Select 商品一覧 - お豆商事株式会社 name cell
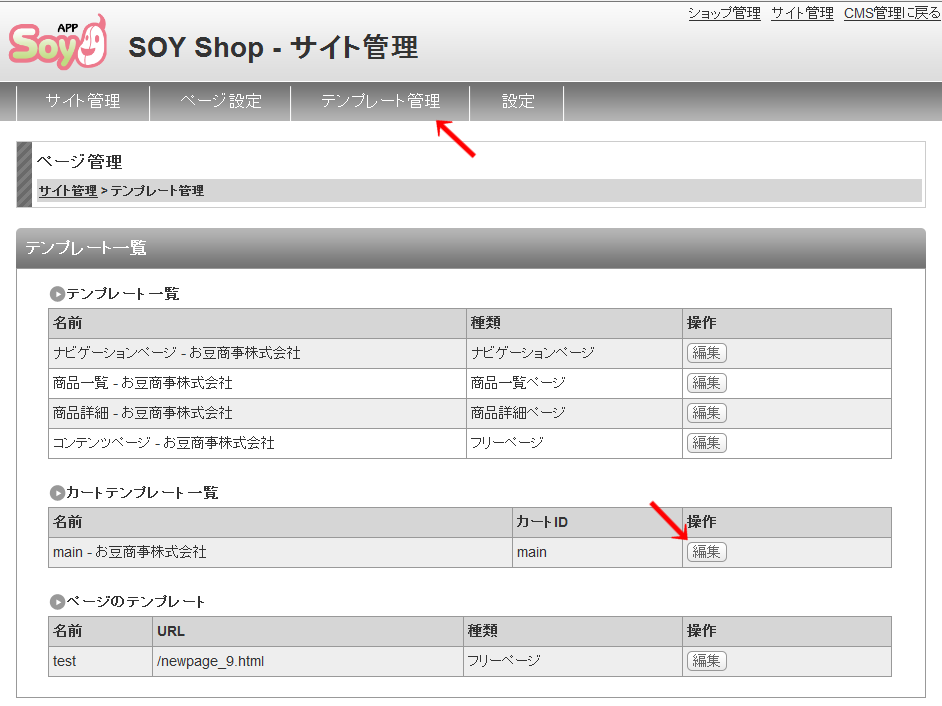 [257, 383]
